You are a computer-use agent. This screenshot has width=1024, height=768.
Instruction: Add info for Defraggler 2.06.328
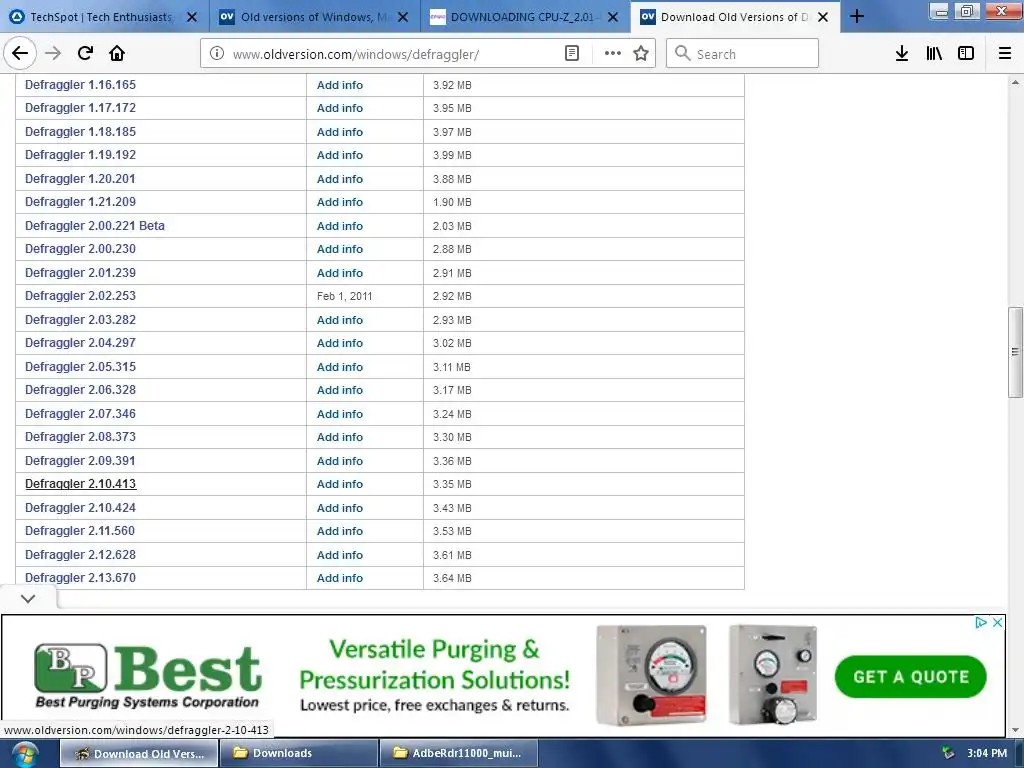tap(340, 390)
